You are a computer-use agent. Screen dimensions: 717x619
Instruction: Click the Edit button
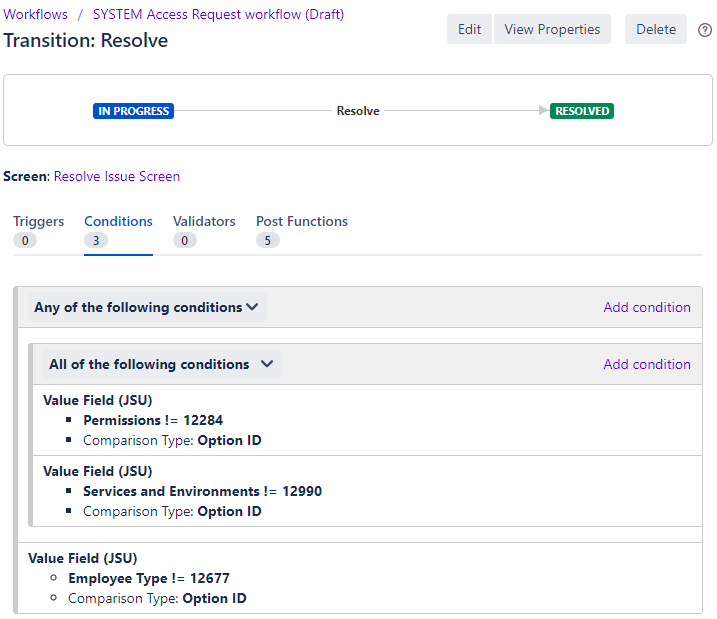[x=469, y=29]
